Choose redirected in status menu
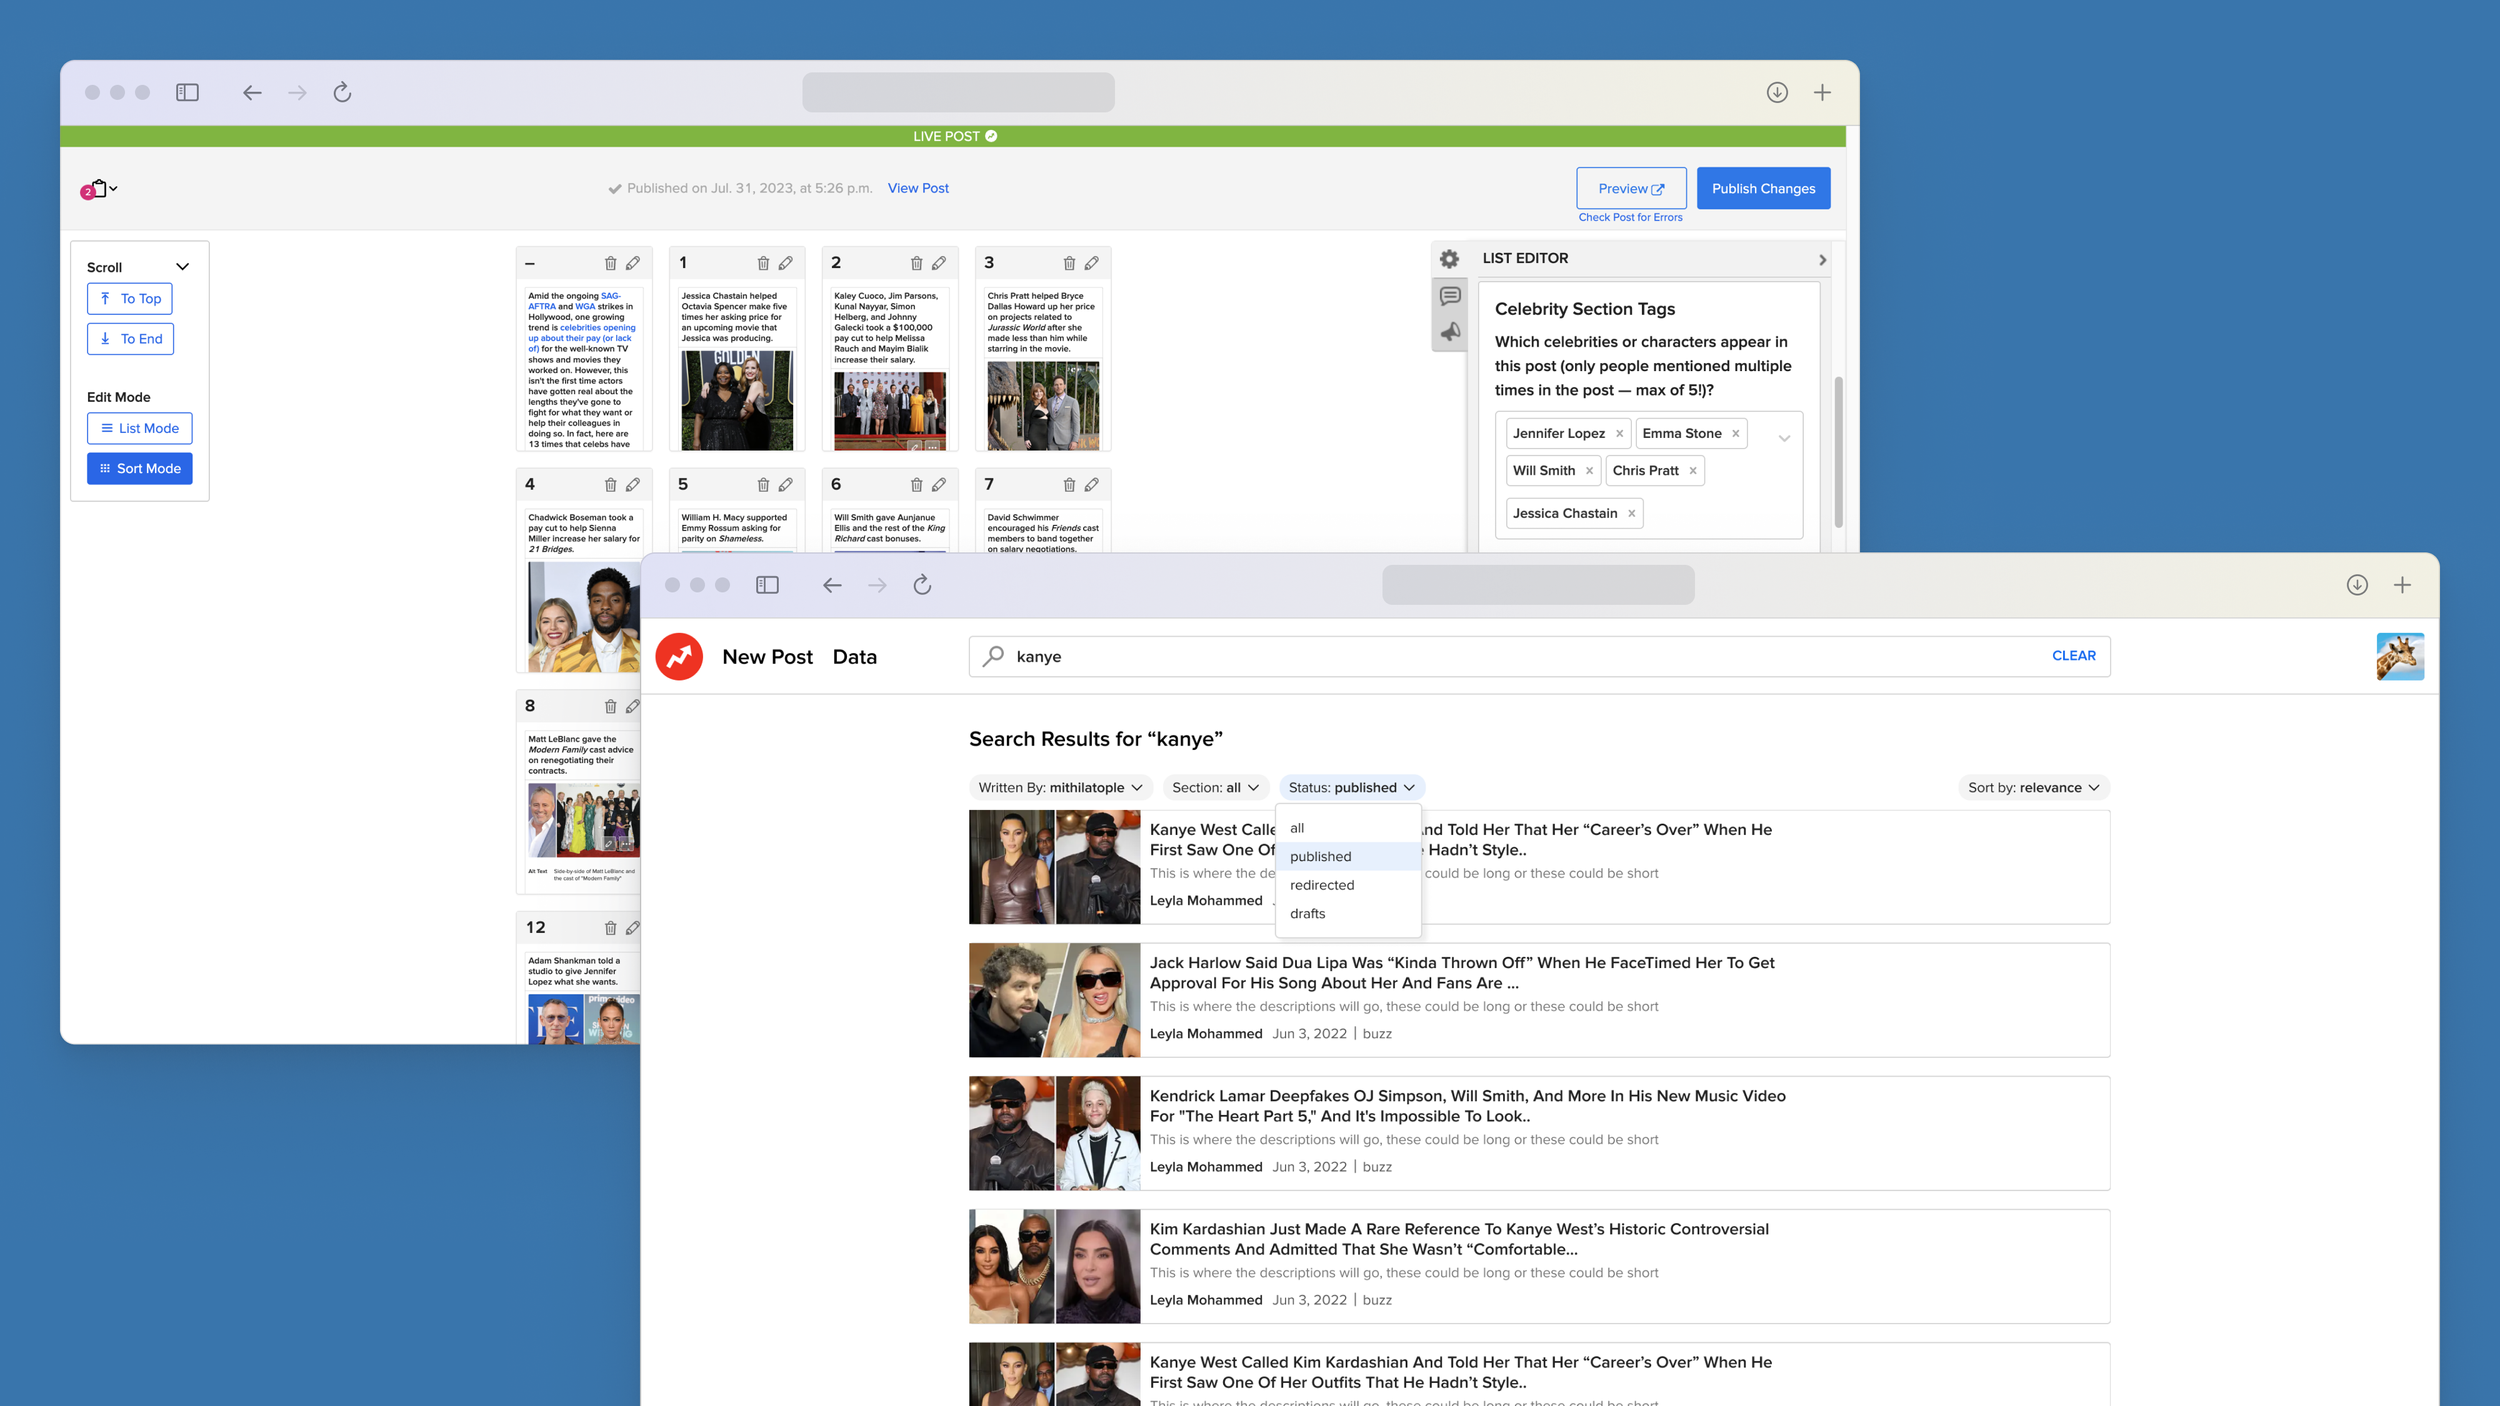 click(1321, 885)
